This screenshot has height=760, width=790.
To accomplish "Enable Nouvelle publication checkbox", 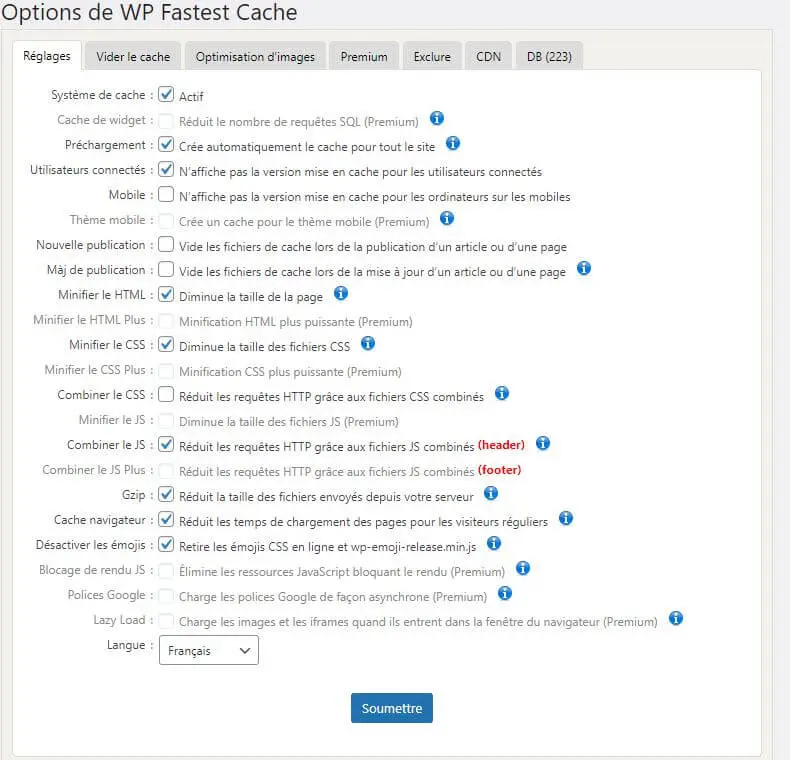I will (166, 244).
